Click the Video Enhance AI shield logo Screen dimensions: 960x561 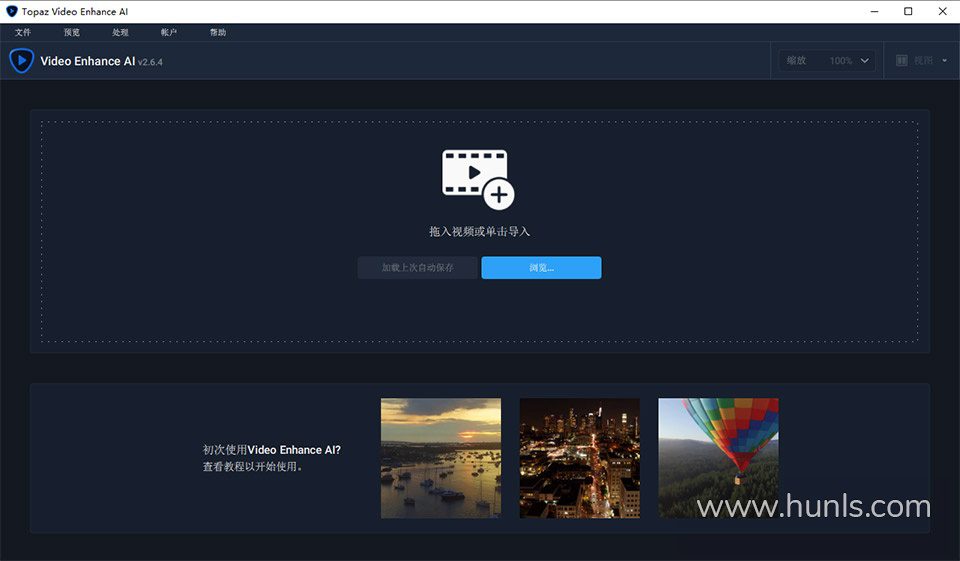(x=21, y=61)
